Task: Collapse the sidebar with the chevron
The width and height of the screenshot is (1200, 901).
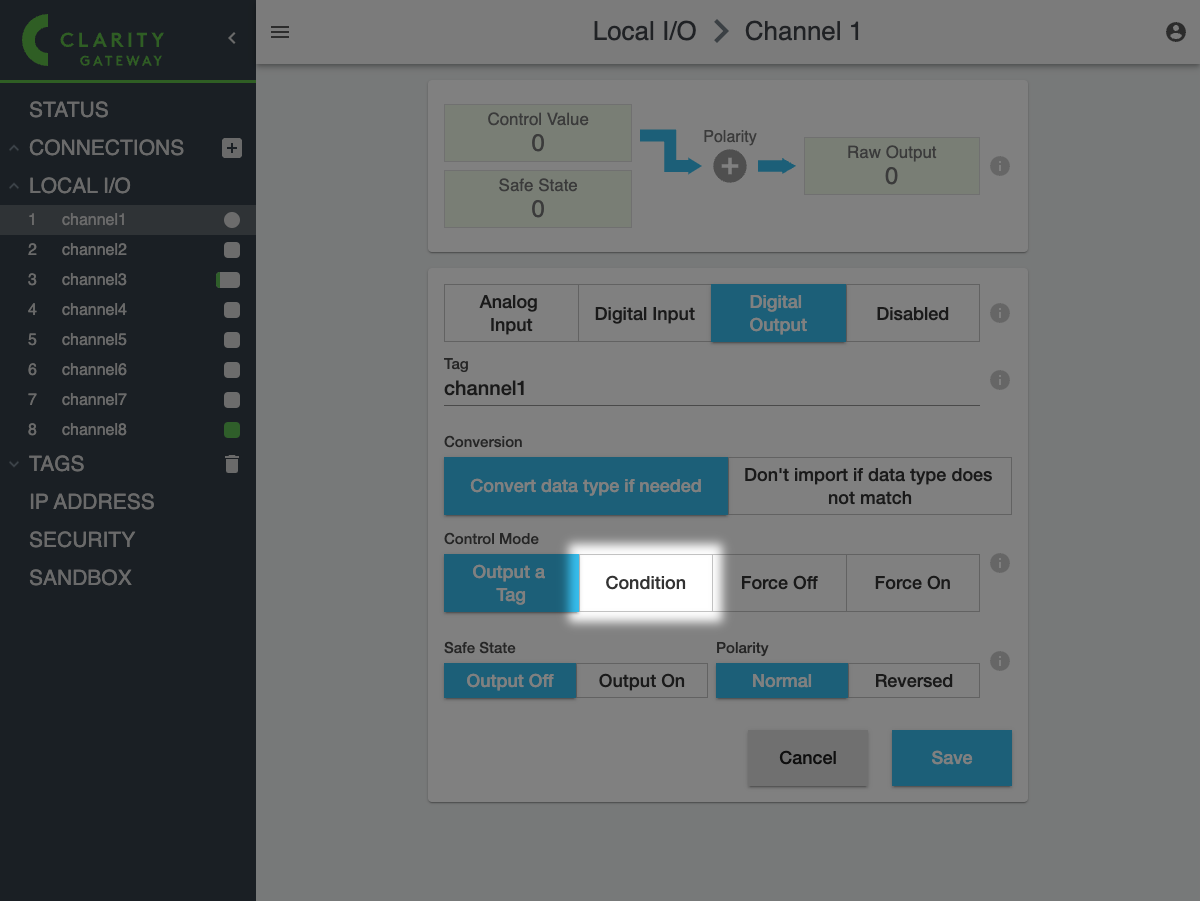Action: [x=232, y=38]
